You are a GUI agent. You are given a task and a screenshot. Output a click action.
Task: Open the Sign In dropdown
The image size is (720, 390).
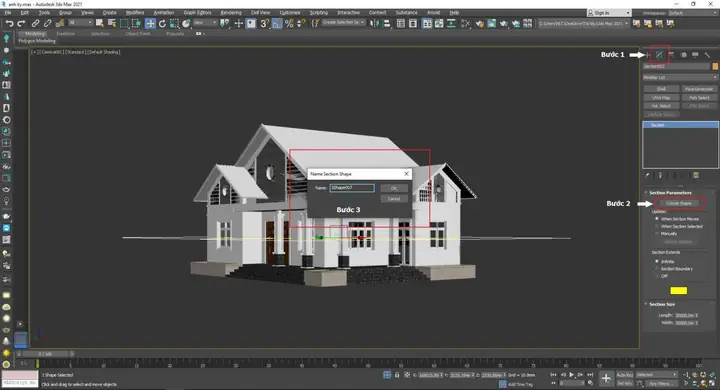click(609, 13)
